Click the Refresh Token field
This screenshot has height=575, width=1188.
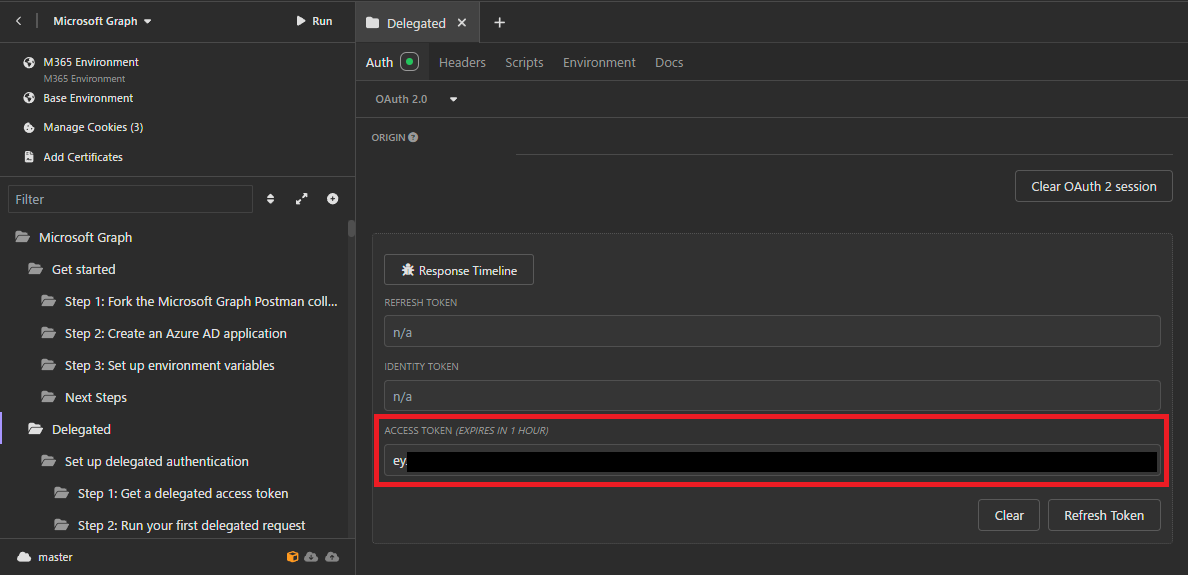coord(772,331)
